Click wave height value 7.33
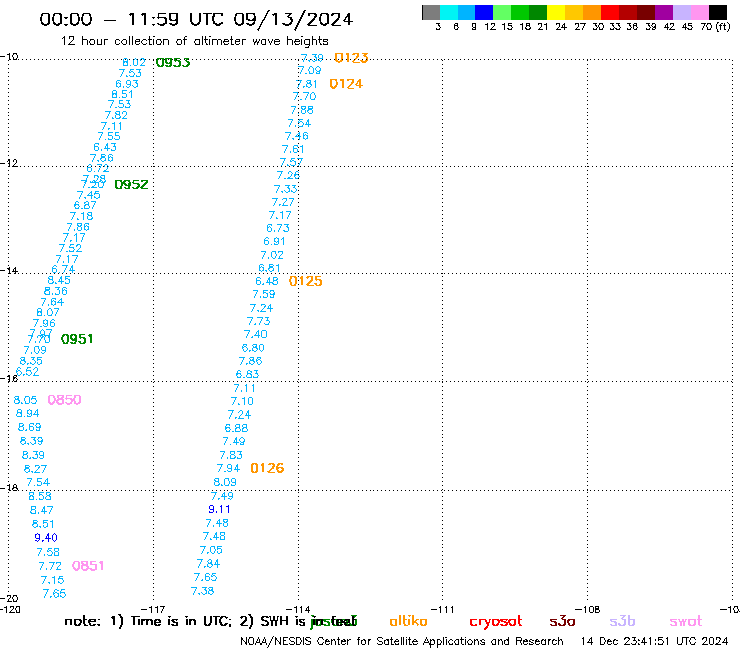This screenshot has height=650, width=740. click(x=286, y=189)
